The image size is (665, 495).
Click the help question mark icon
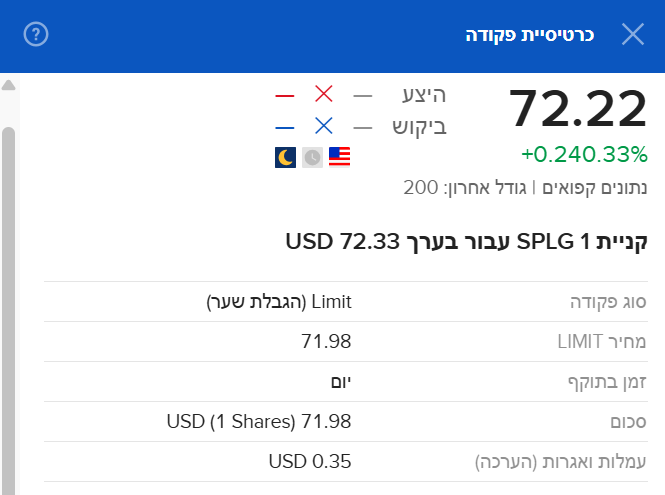(36, 35)
